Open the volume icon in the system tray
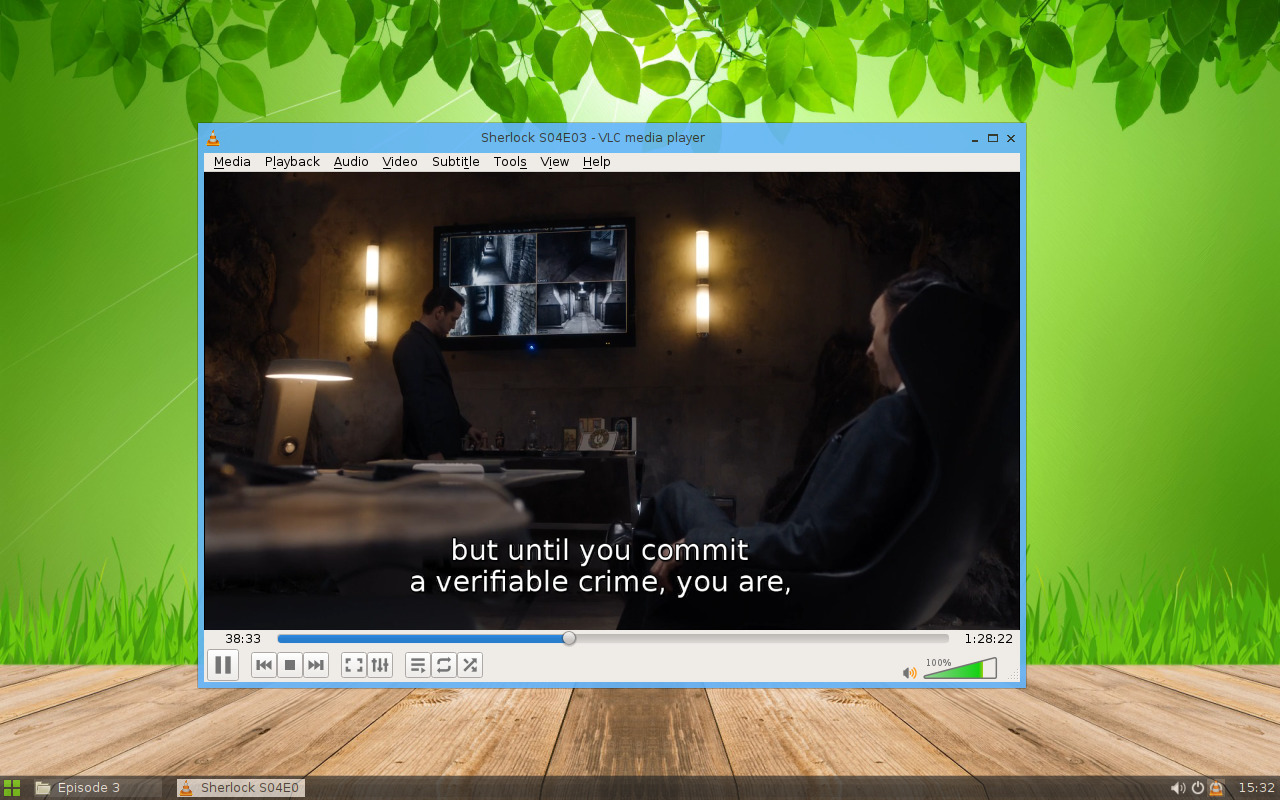The height and width of the screenshot is (800, 1280). coord(1180,787)
